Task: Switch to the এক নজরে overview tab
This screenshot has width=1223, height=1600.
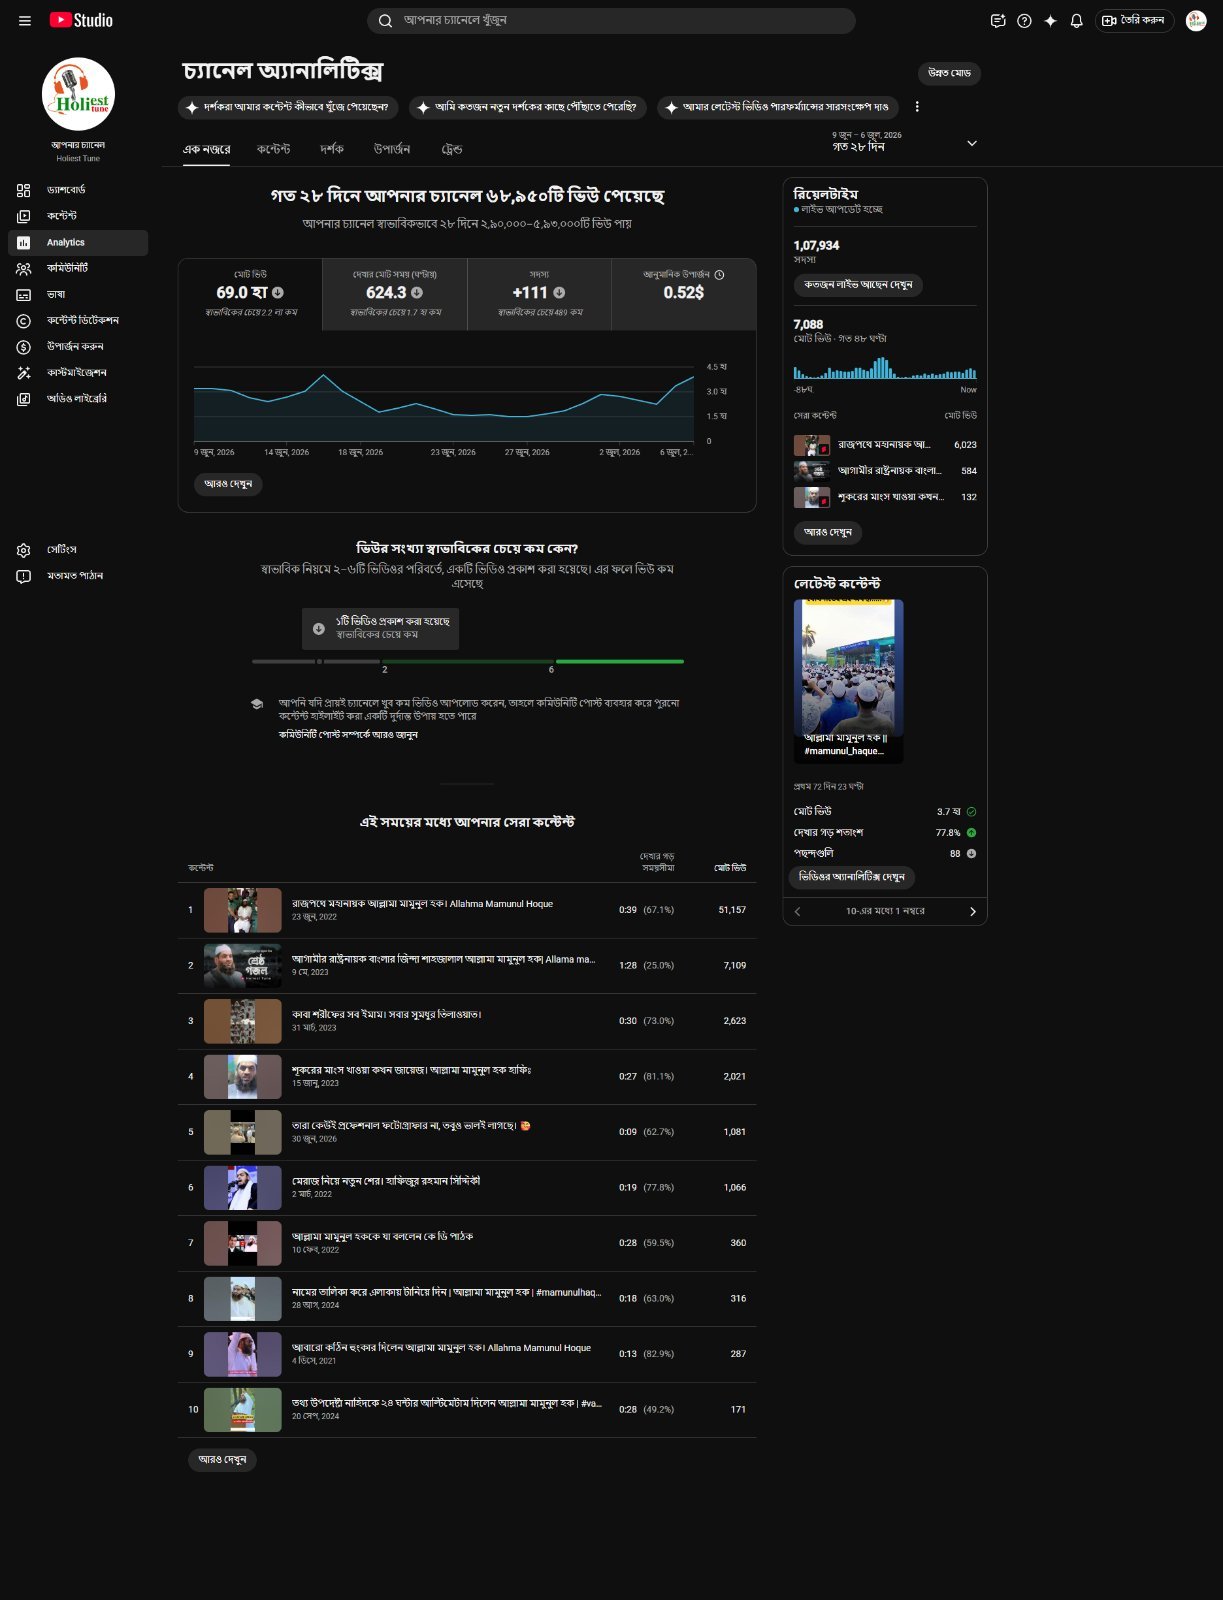Action: 206,149
